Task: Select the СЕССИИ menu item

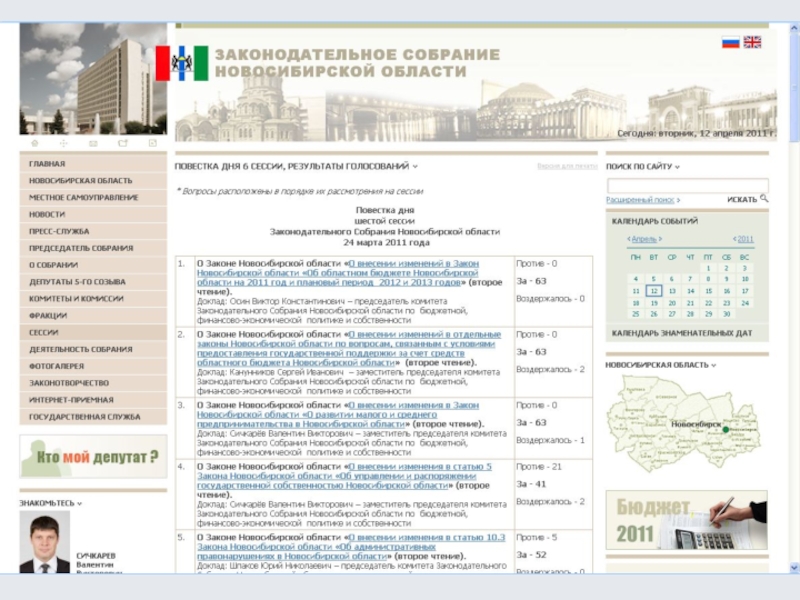Action: click(x=93, y=332)
